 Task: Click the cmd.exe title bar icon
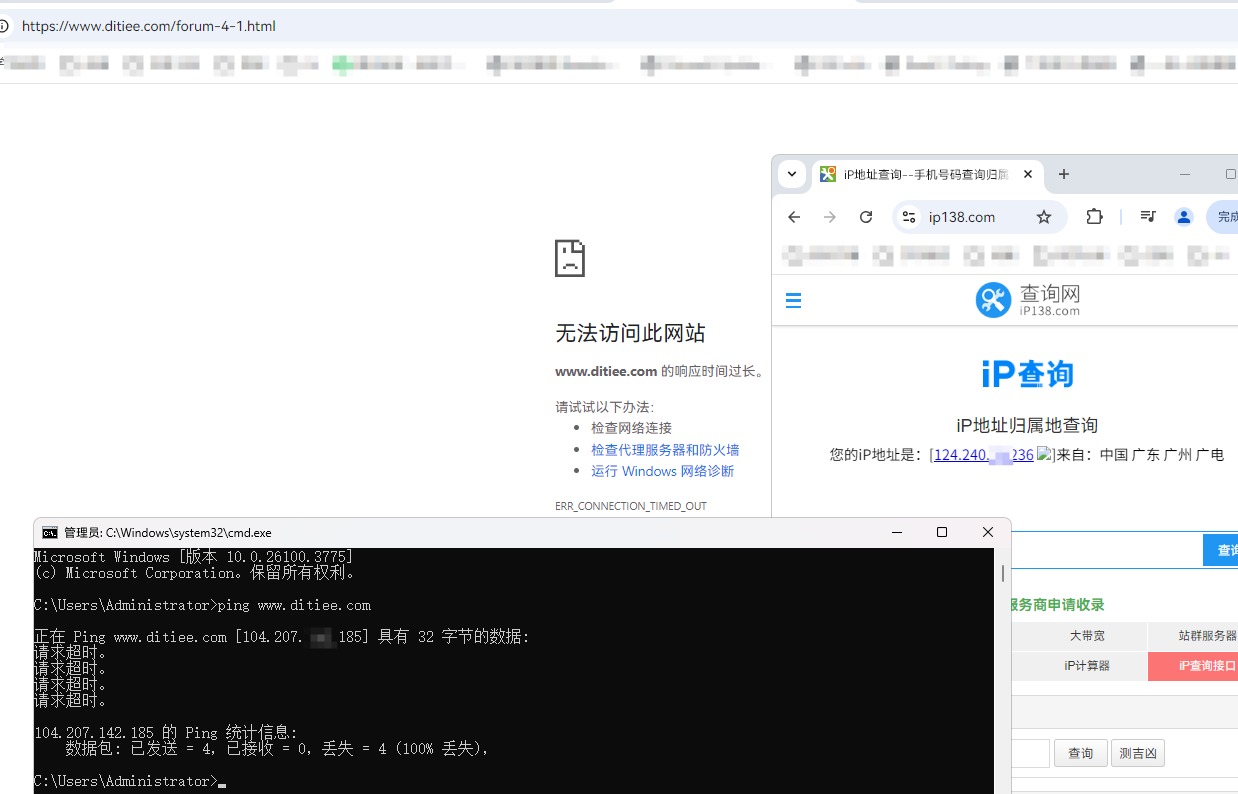pyautogui.click(x=51, y=531)
